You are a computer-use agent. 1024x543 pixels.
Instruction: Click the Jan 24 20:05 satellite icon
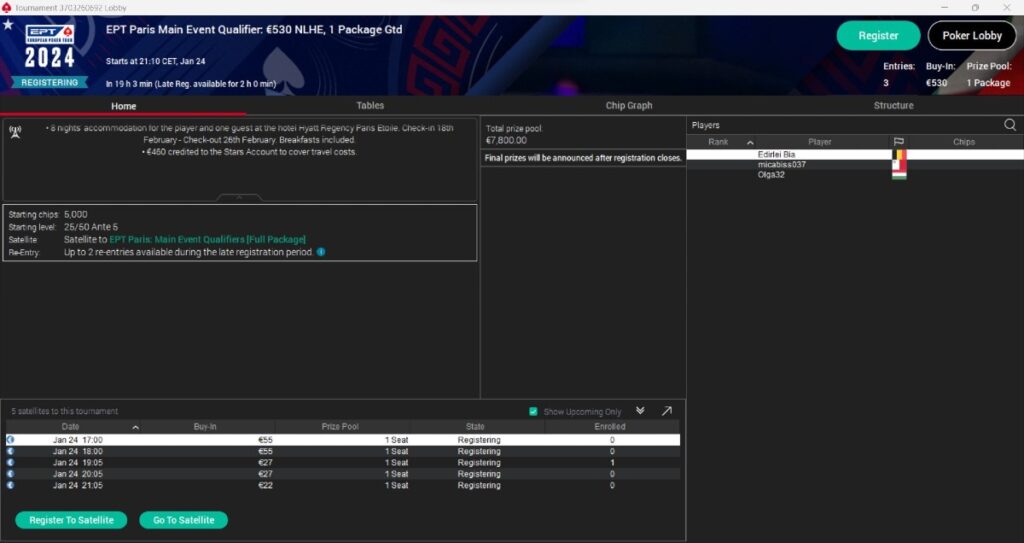click(10, 474)
